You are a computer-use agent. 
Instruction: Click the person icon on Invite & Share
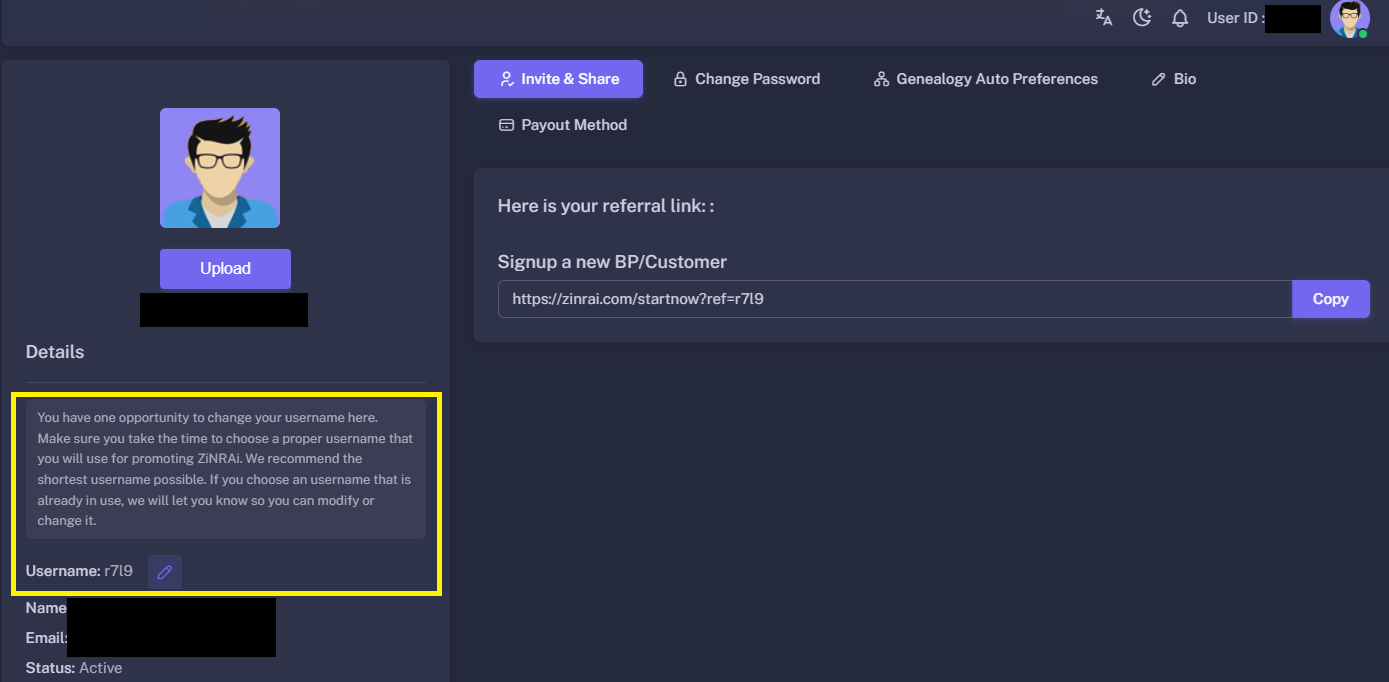506,79
